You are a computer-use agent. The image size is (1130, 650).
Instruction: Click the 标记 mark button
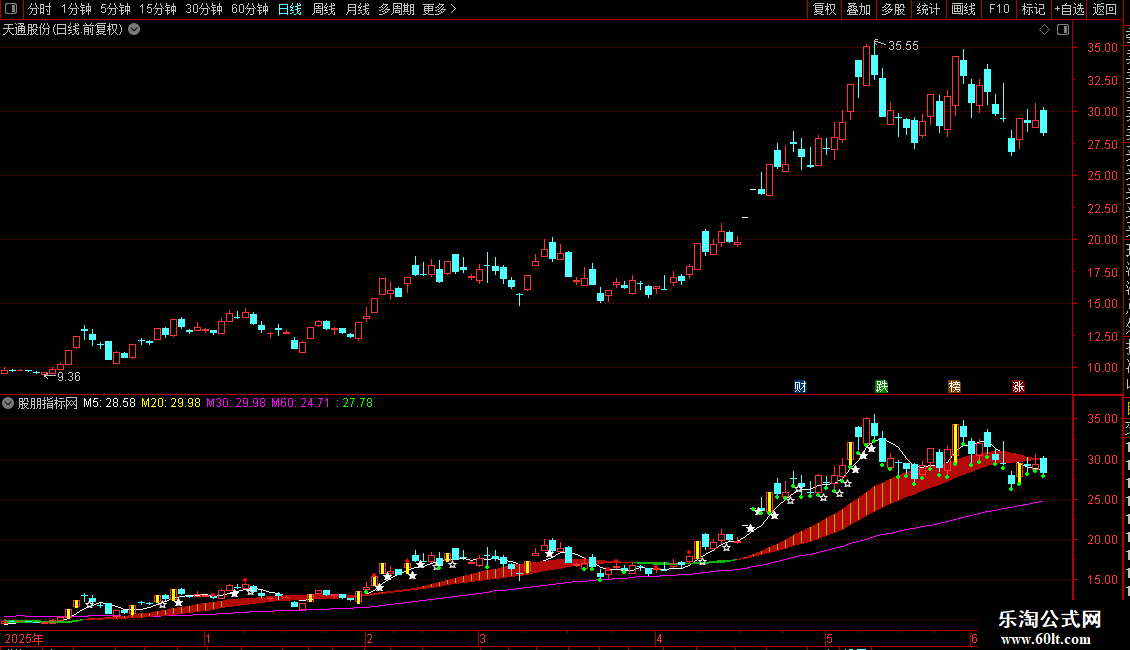click(x=1033, y=9)
